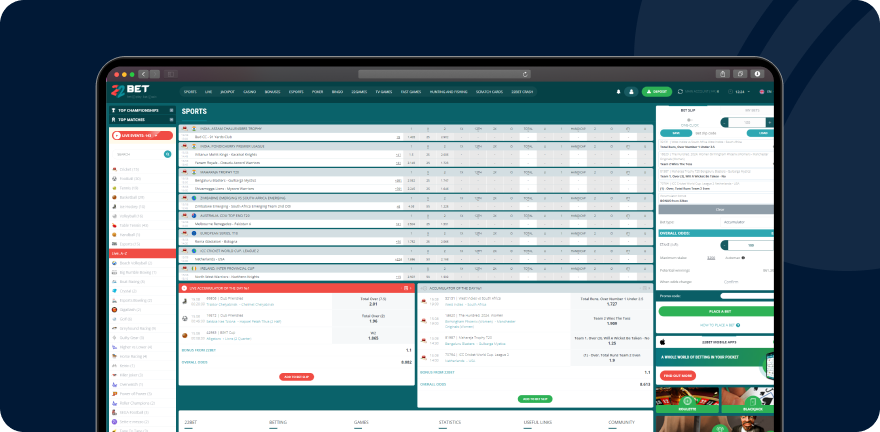The height and width of the screenshot is (432, 880).
Task: Open the notifications bell
Action: [x=618, y=91]
